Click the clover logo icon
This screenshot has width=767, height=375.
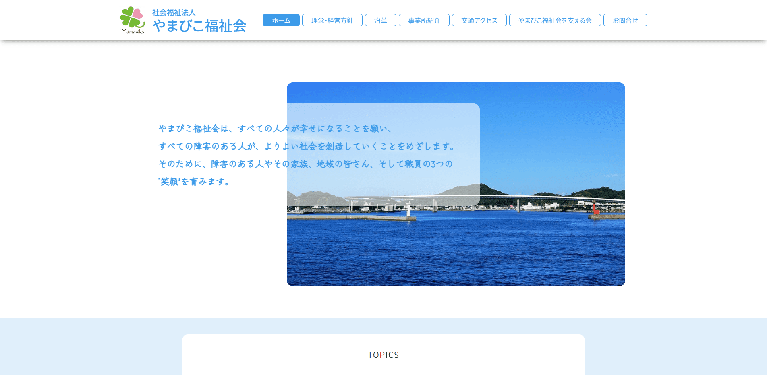(132, 20)
